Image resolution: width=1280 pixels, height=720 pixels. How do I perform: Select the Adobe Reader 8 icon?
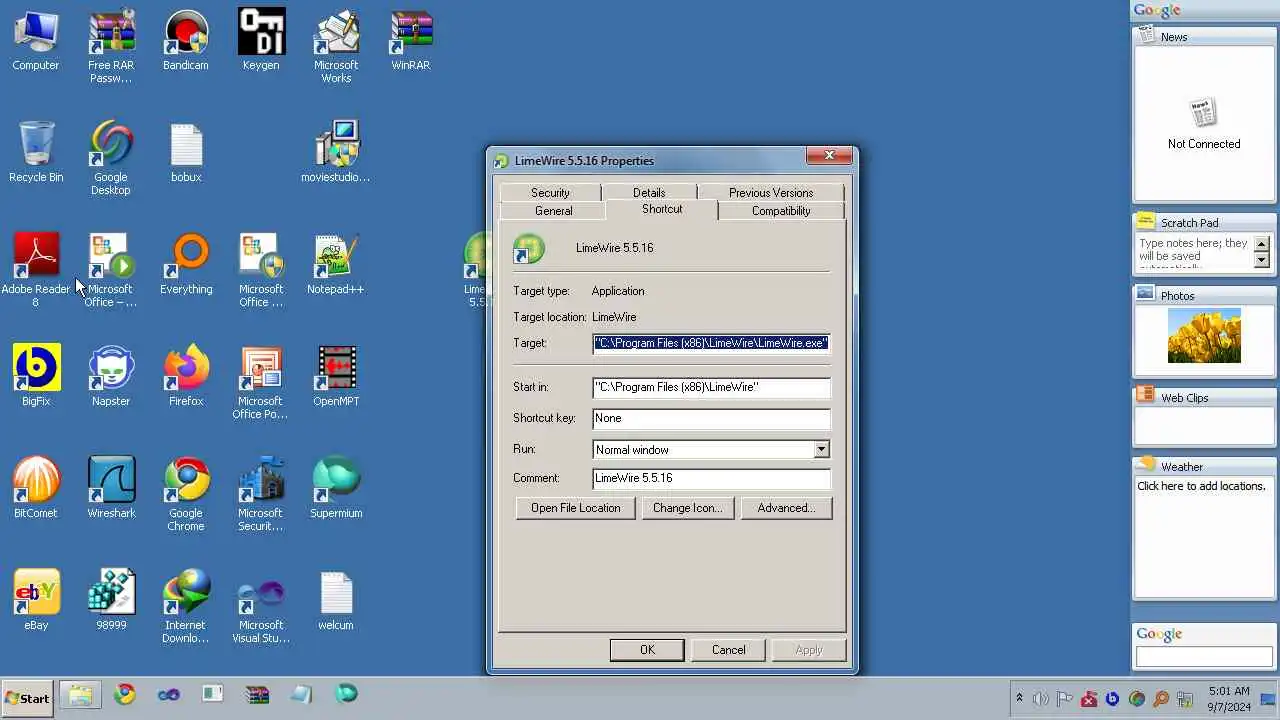pos(36,271)
